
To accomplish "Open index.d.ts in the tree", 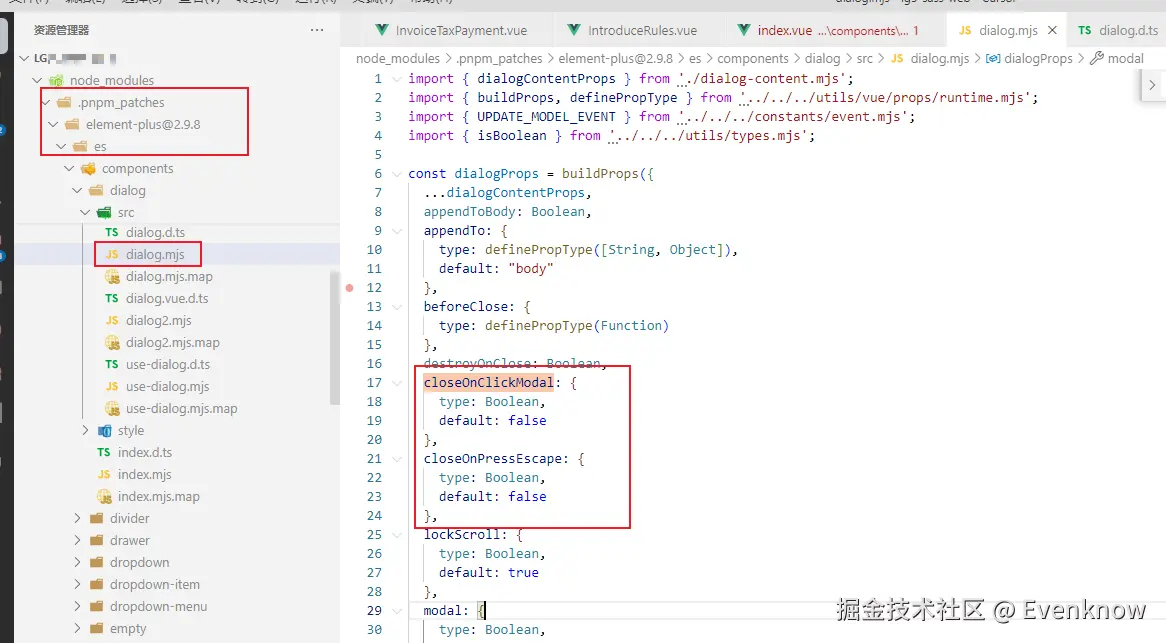I will click(x=144, y=453).
